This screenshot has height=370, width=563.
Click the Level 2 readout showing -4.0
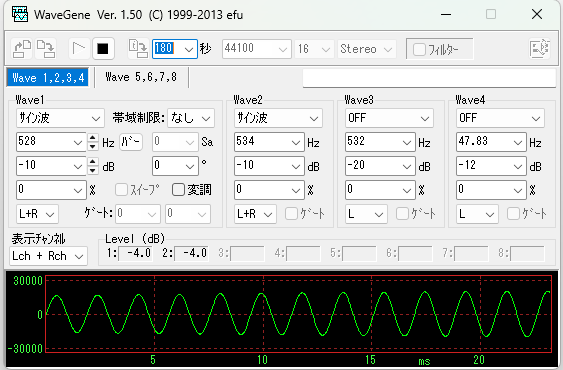191,253
